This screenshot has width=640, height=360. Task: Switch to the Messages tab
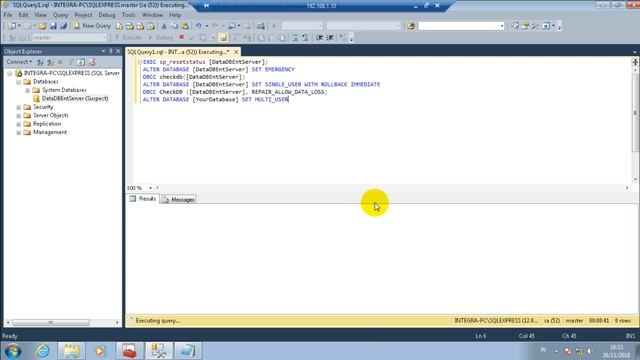coord(178,200)
